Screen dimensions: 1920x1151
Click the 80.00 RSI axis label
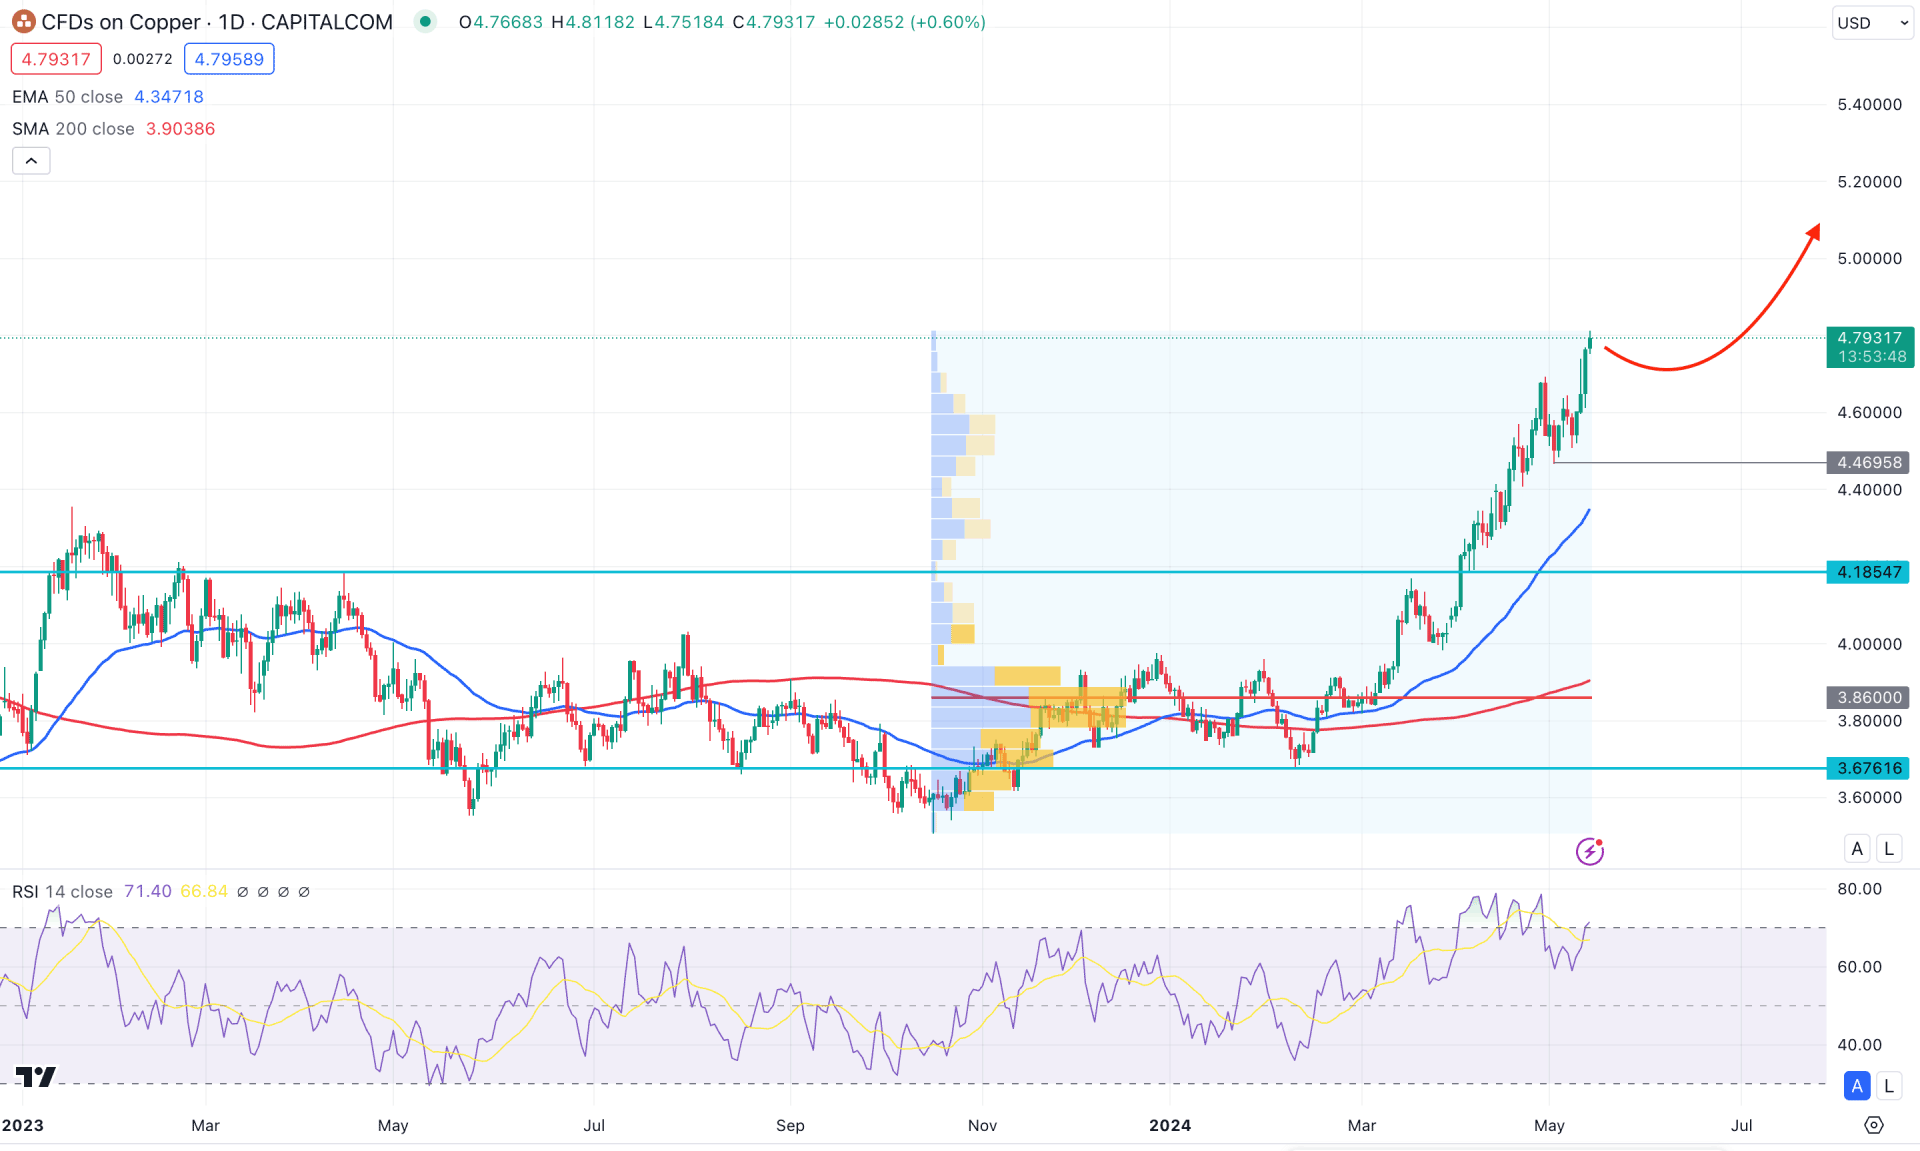[1859, 889]
